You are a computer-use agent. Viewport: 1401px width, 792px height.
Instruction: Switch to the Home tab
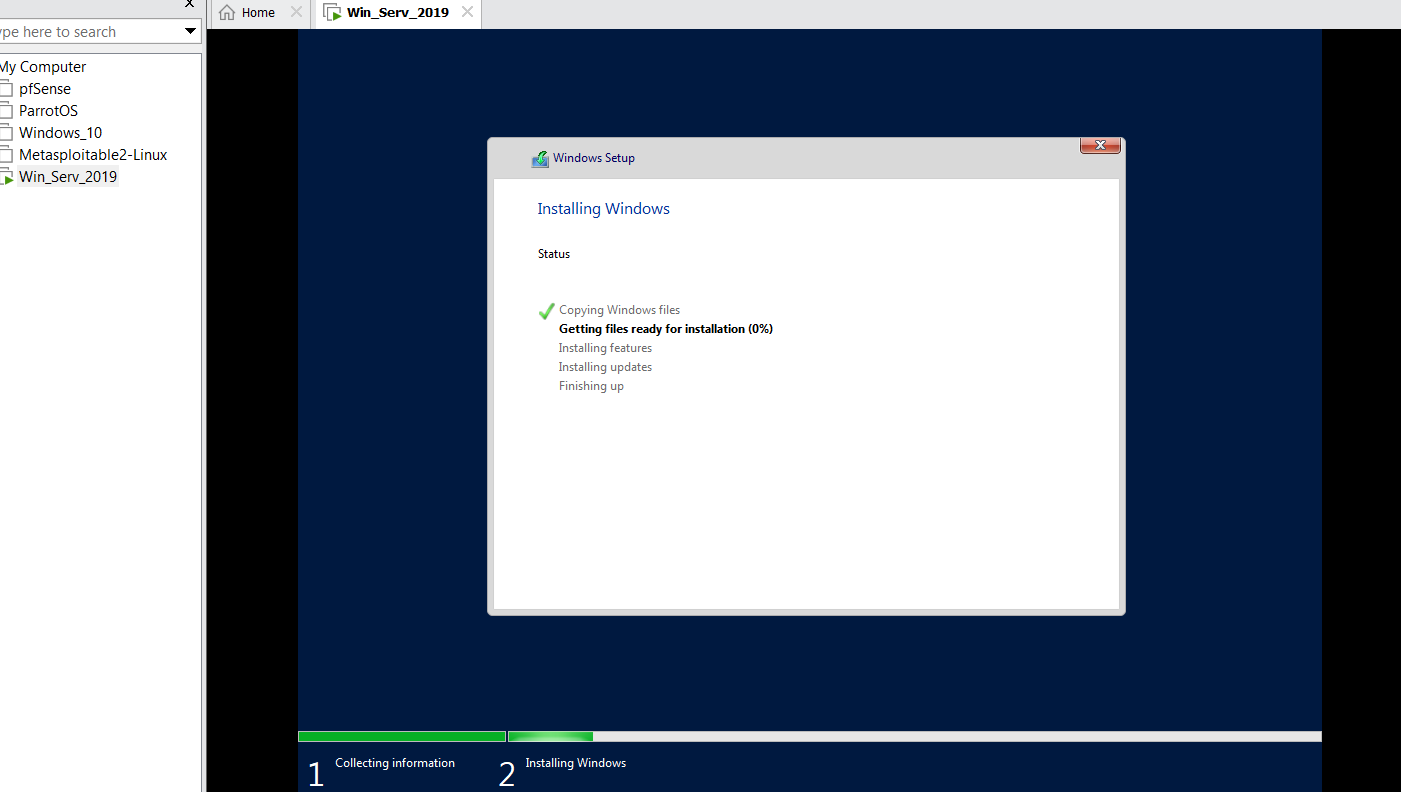(258, 13)
